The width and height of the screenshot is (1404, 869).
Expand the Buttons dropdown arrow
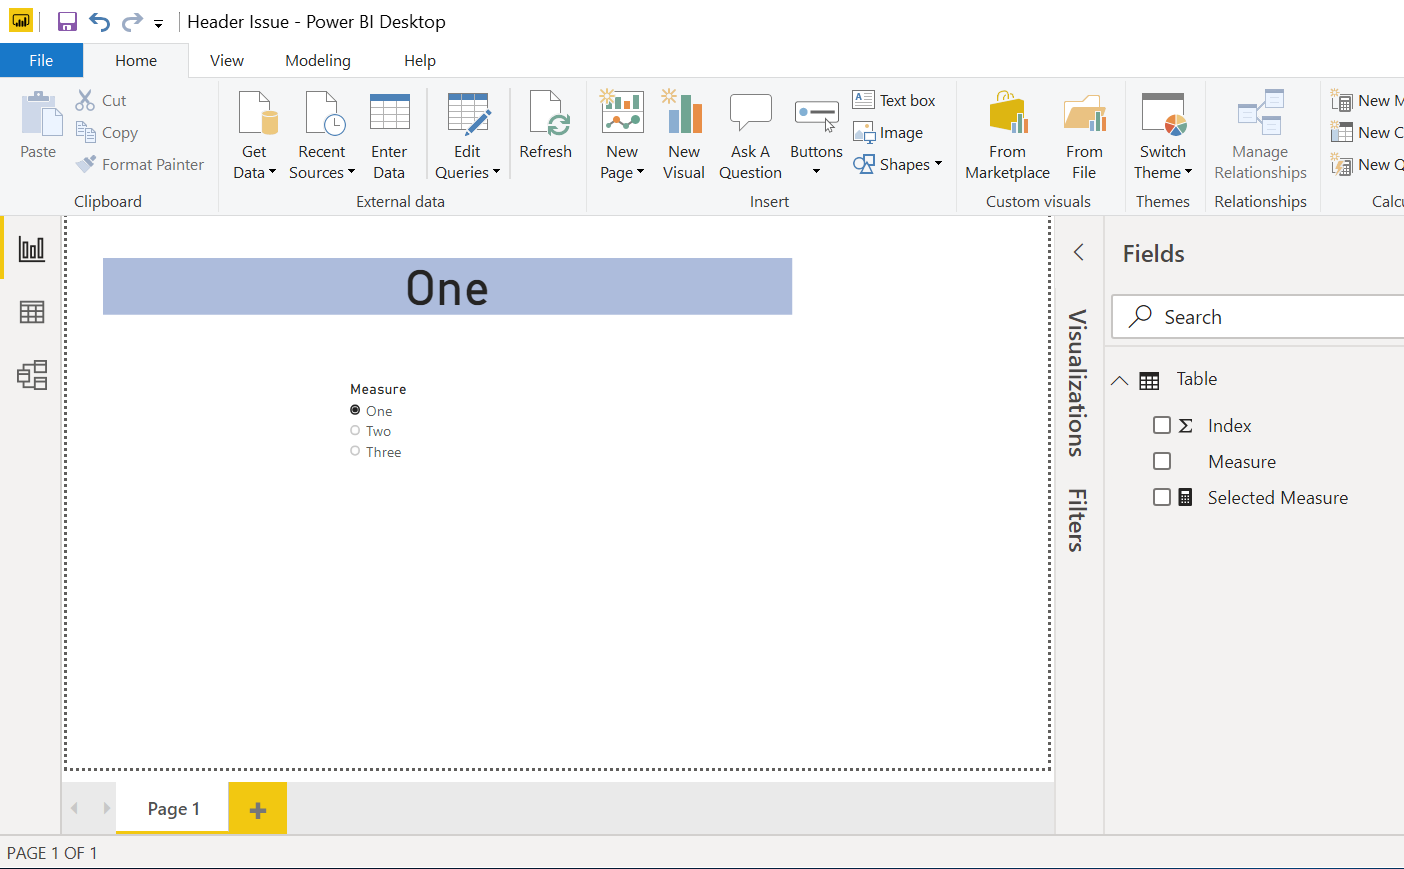[x=816, y=172]
